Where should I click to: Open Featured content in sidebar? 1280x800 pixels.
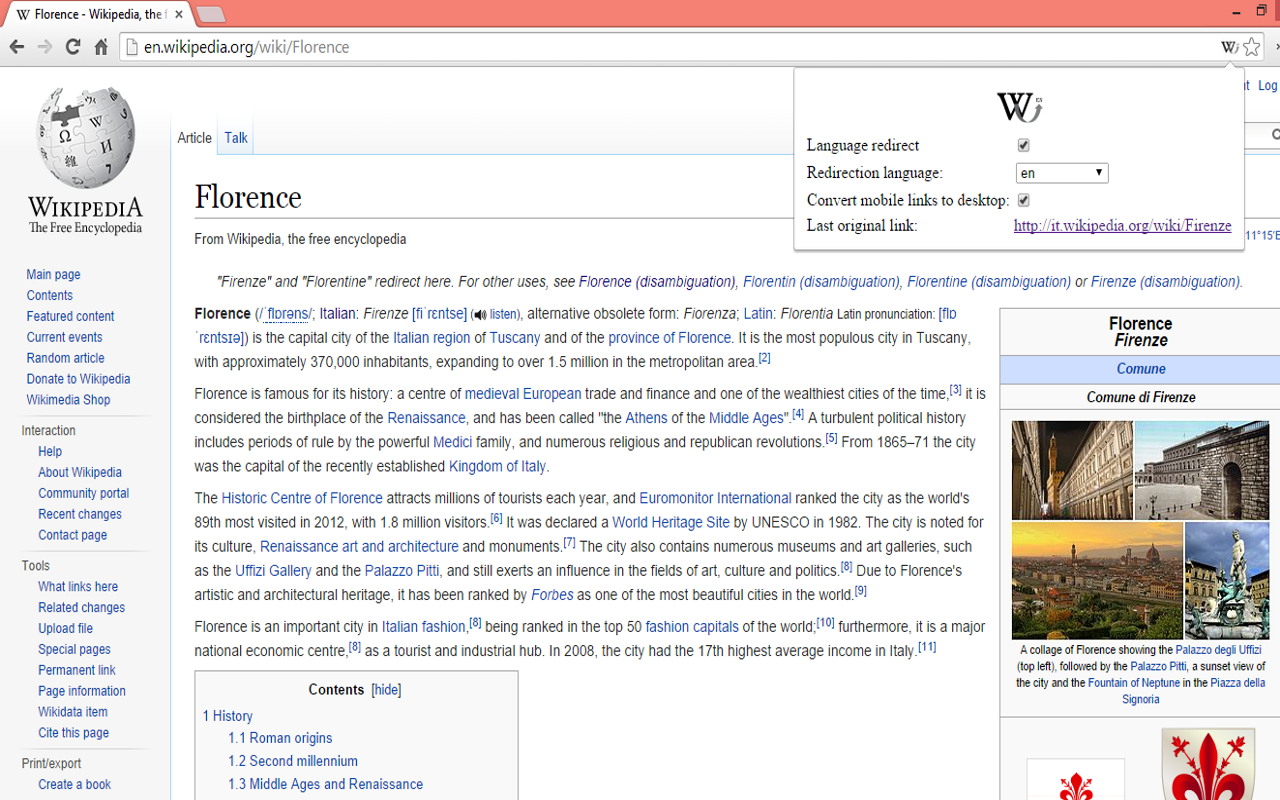(70, 316)
